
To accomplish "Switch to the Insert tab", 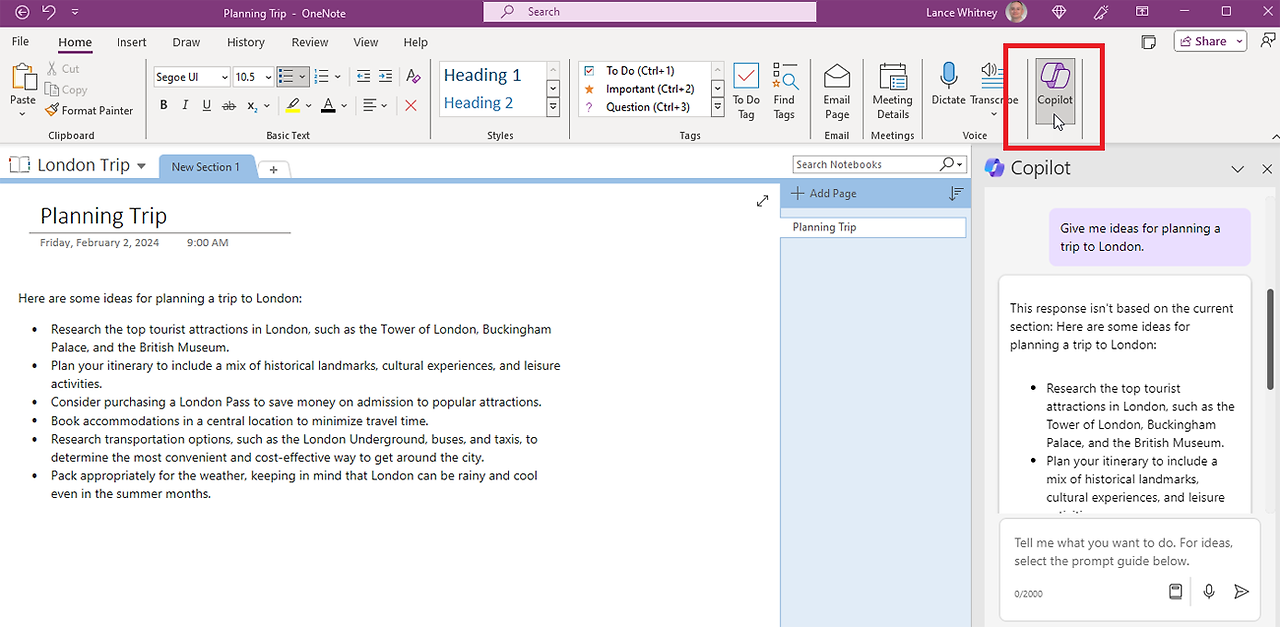I will [x=131, y=42].
